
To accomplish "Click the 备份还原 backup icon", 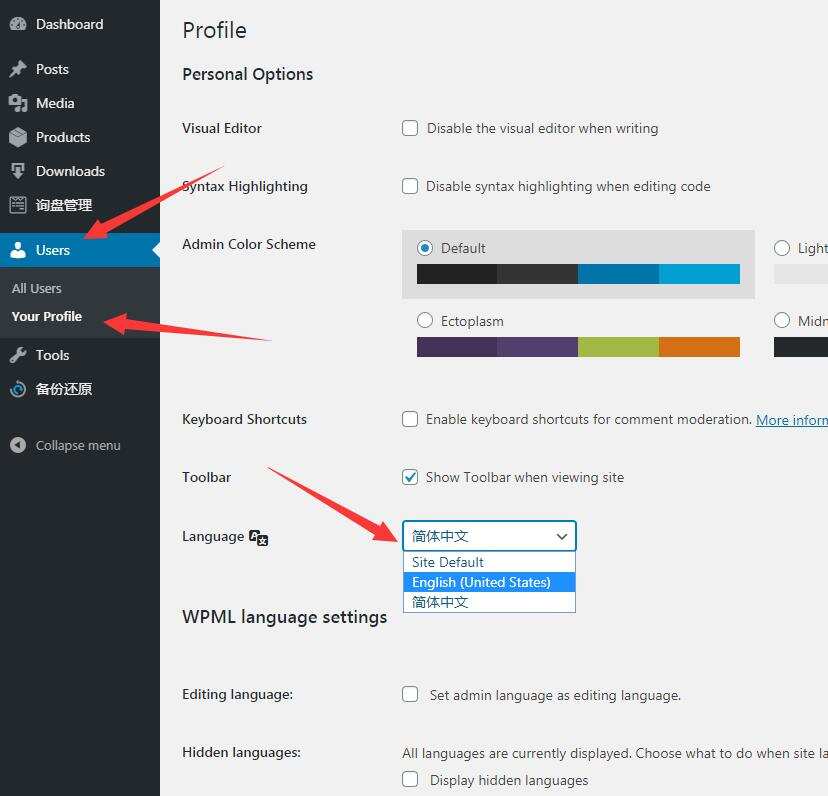I will 18,389.
